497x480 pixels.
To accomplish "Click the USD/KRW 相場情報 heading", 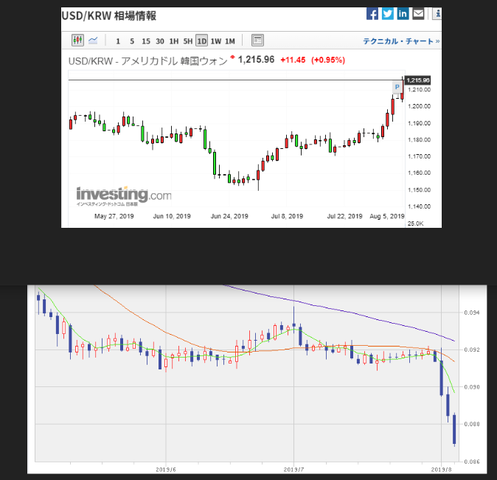I will click(109, 16).
